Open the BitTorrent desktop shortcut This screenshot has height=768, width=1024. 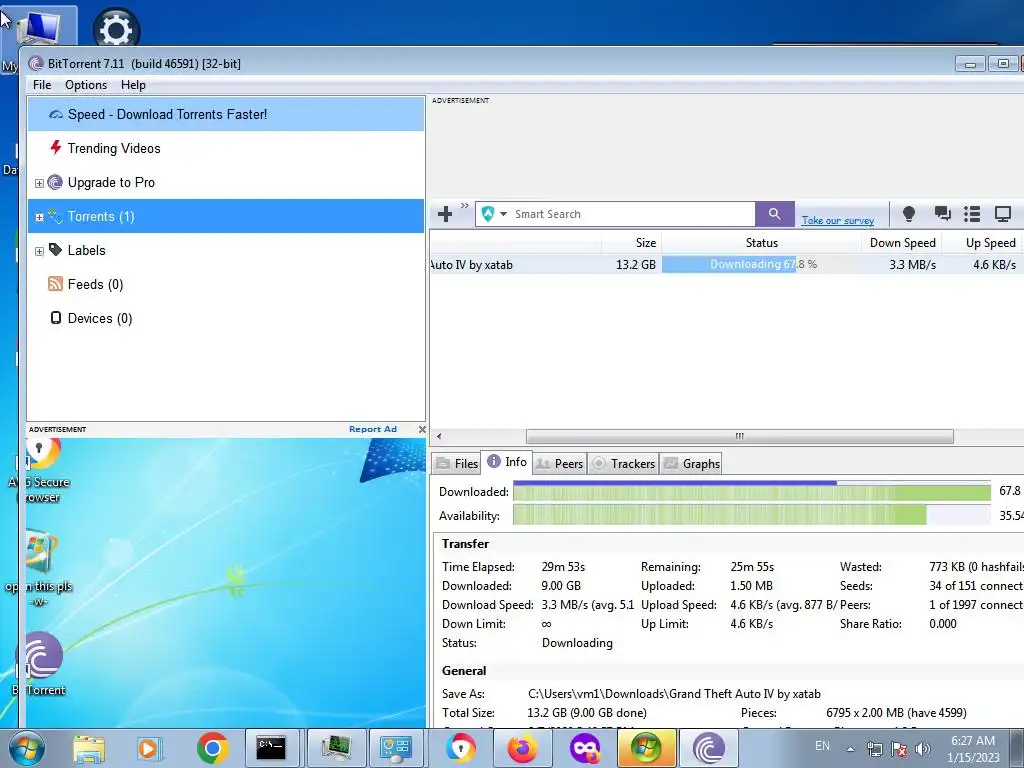tap(40, 662)
